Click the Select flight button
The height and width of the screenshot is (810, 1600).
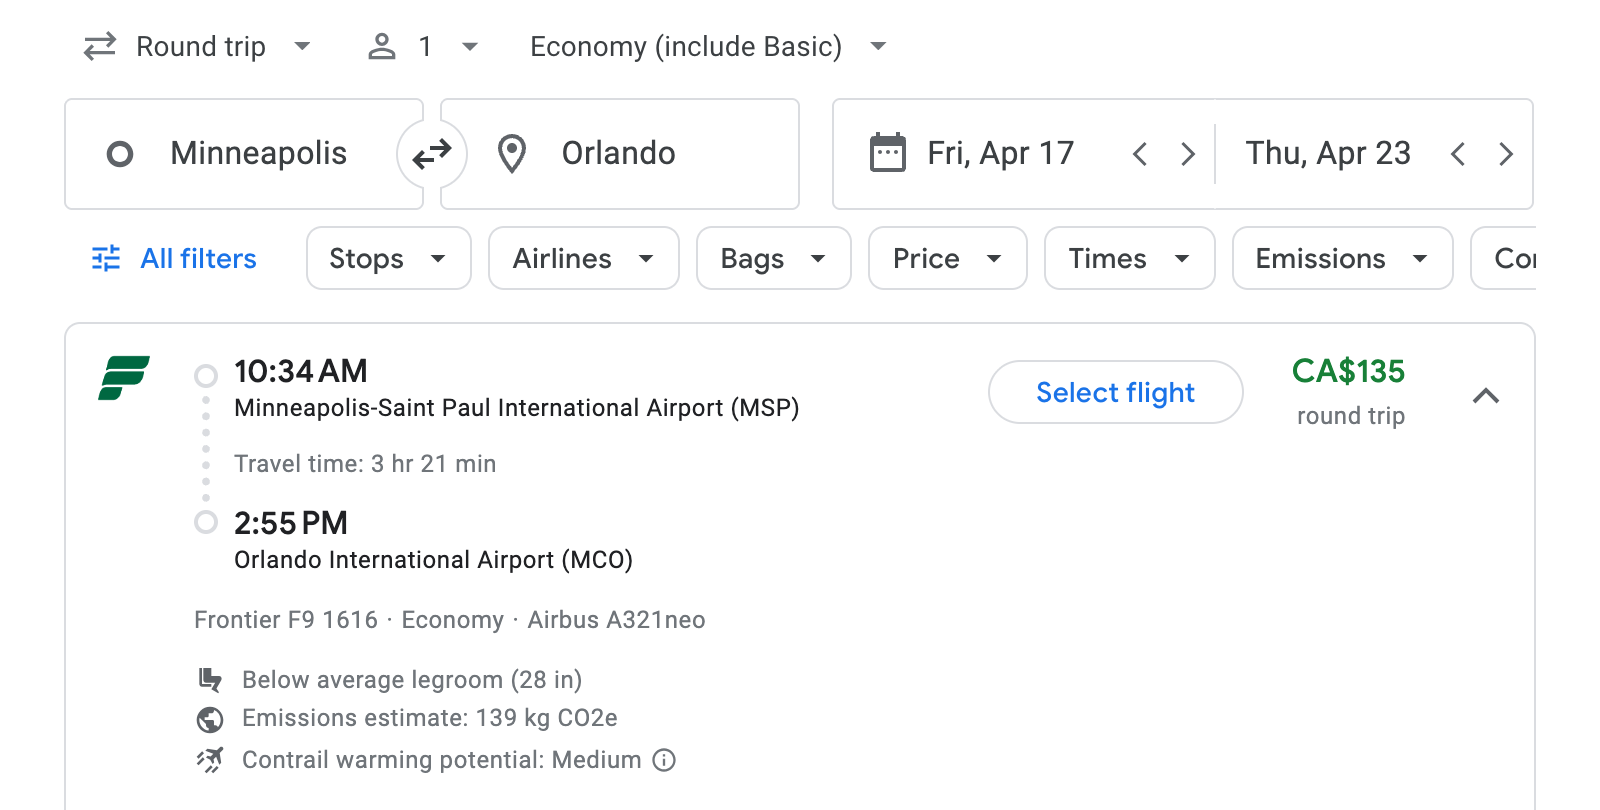[x=1115, y=392]
